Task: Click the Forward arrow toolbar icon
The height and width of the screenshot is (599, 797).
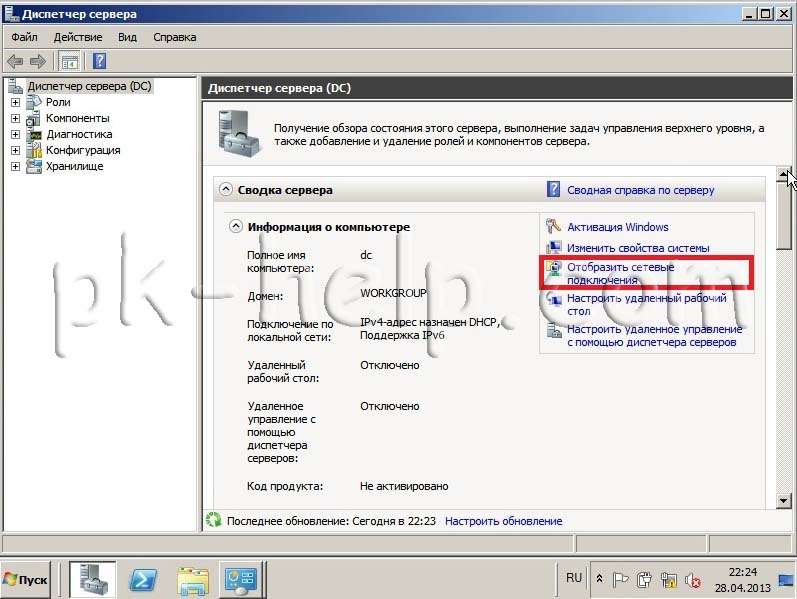Action: click(x=38, y=61)
